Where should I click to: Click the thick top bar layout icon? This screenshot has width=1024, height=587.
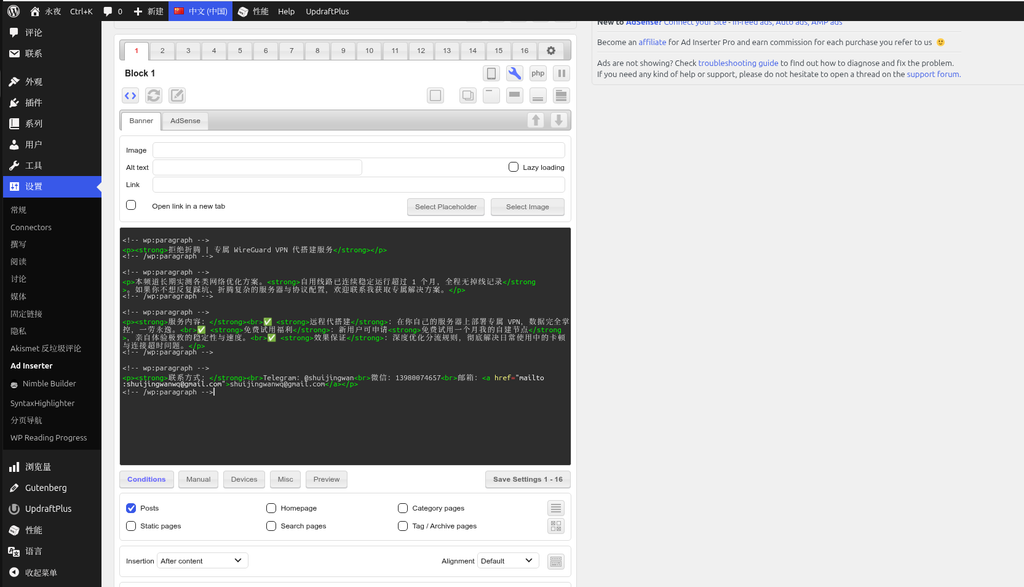(515, 95)
